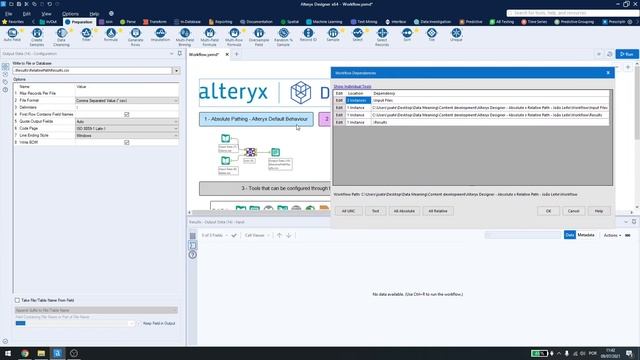This screenshot has height=360, width=640.
Task: Open Chrome from the taskbar
Action: click(25, 353)
